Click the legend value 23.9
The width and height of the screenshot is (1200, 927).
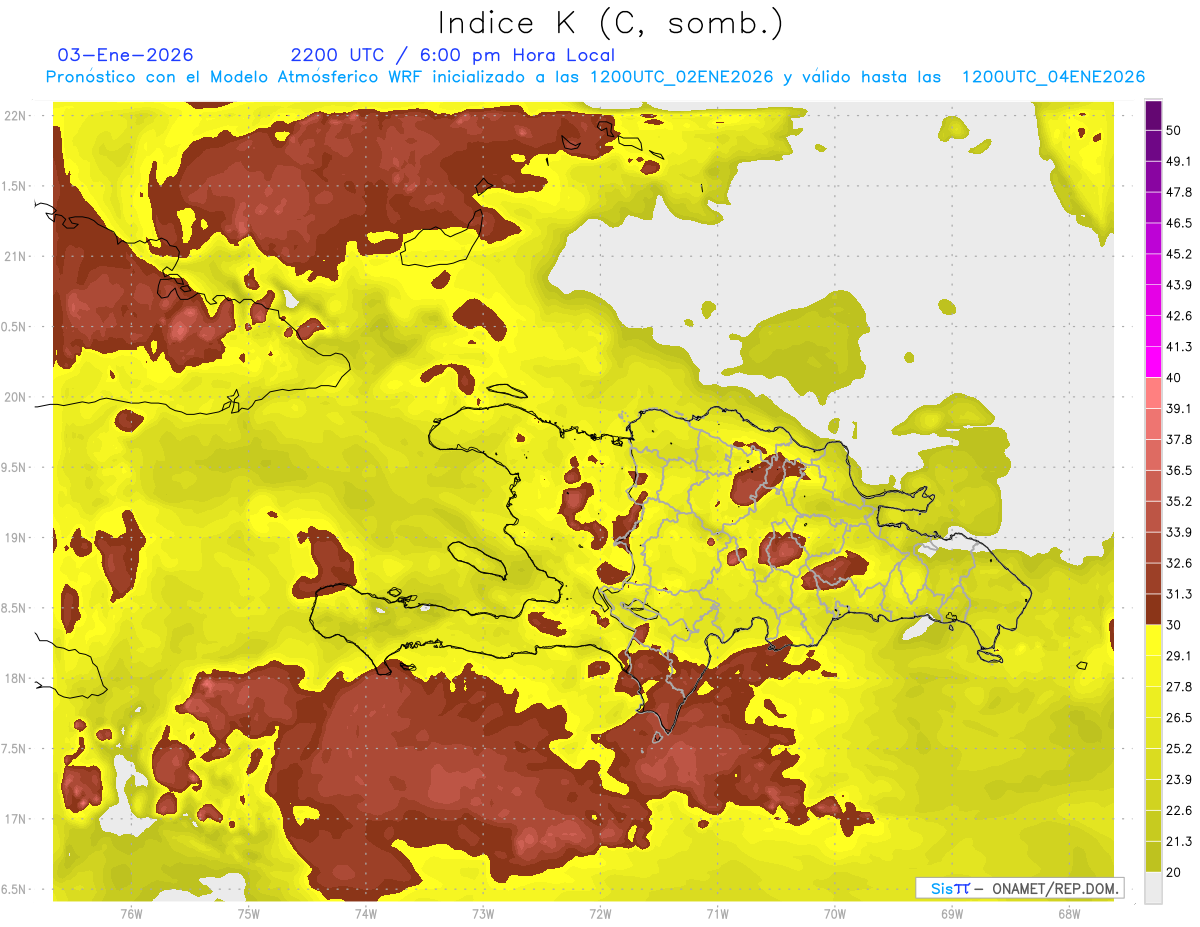tap(1179, 779)
